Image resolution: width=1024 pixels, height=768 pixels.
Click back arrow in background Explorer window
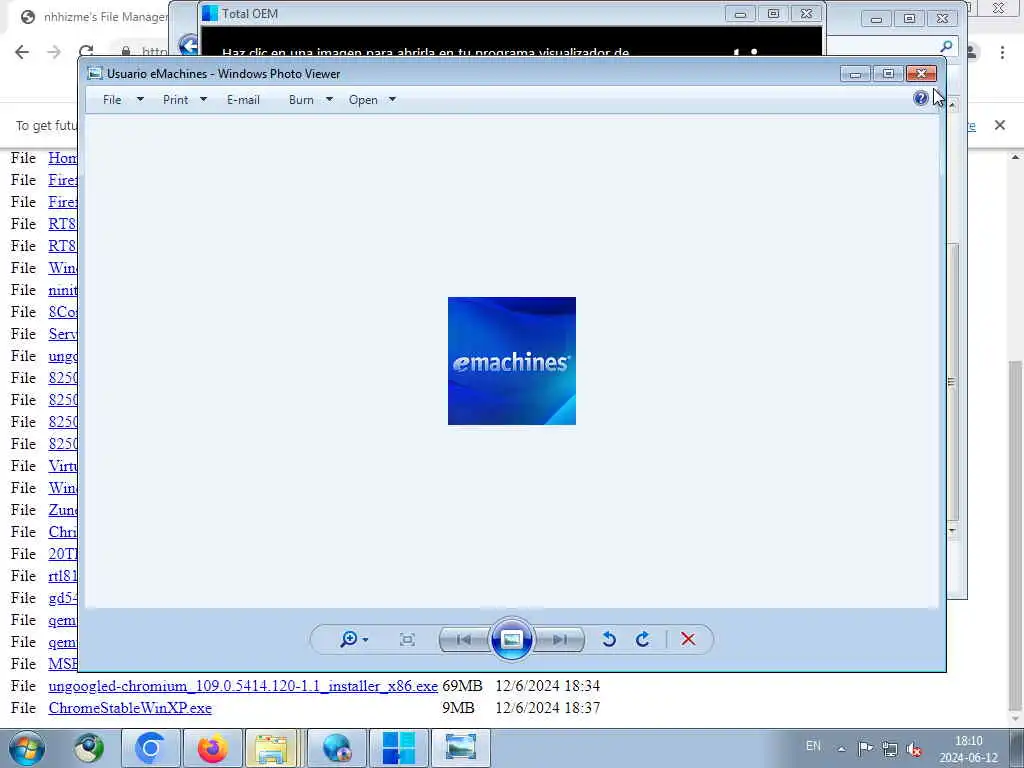[x=189, y=45]
